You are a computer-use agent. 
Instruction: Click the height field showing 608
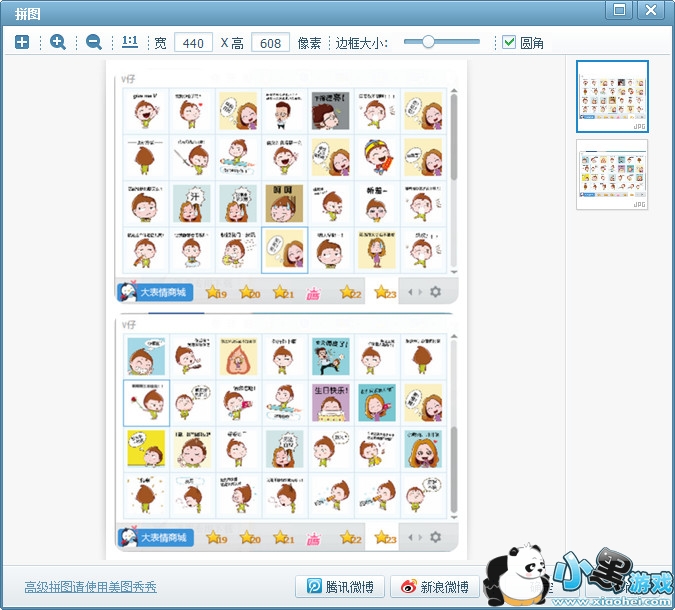[x=270, y=43]
